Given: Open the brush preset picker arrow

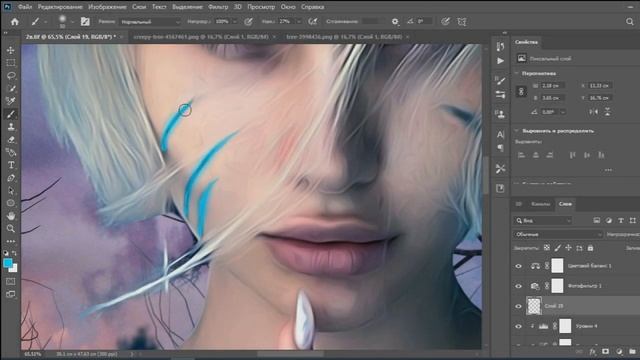Looking at the screenshot, I should pos(72,22).
